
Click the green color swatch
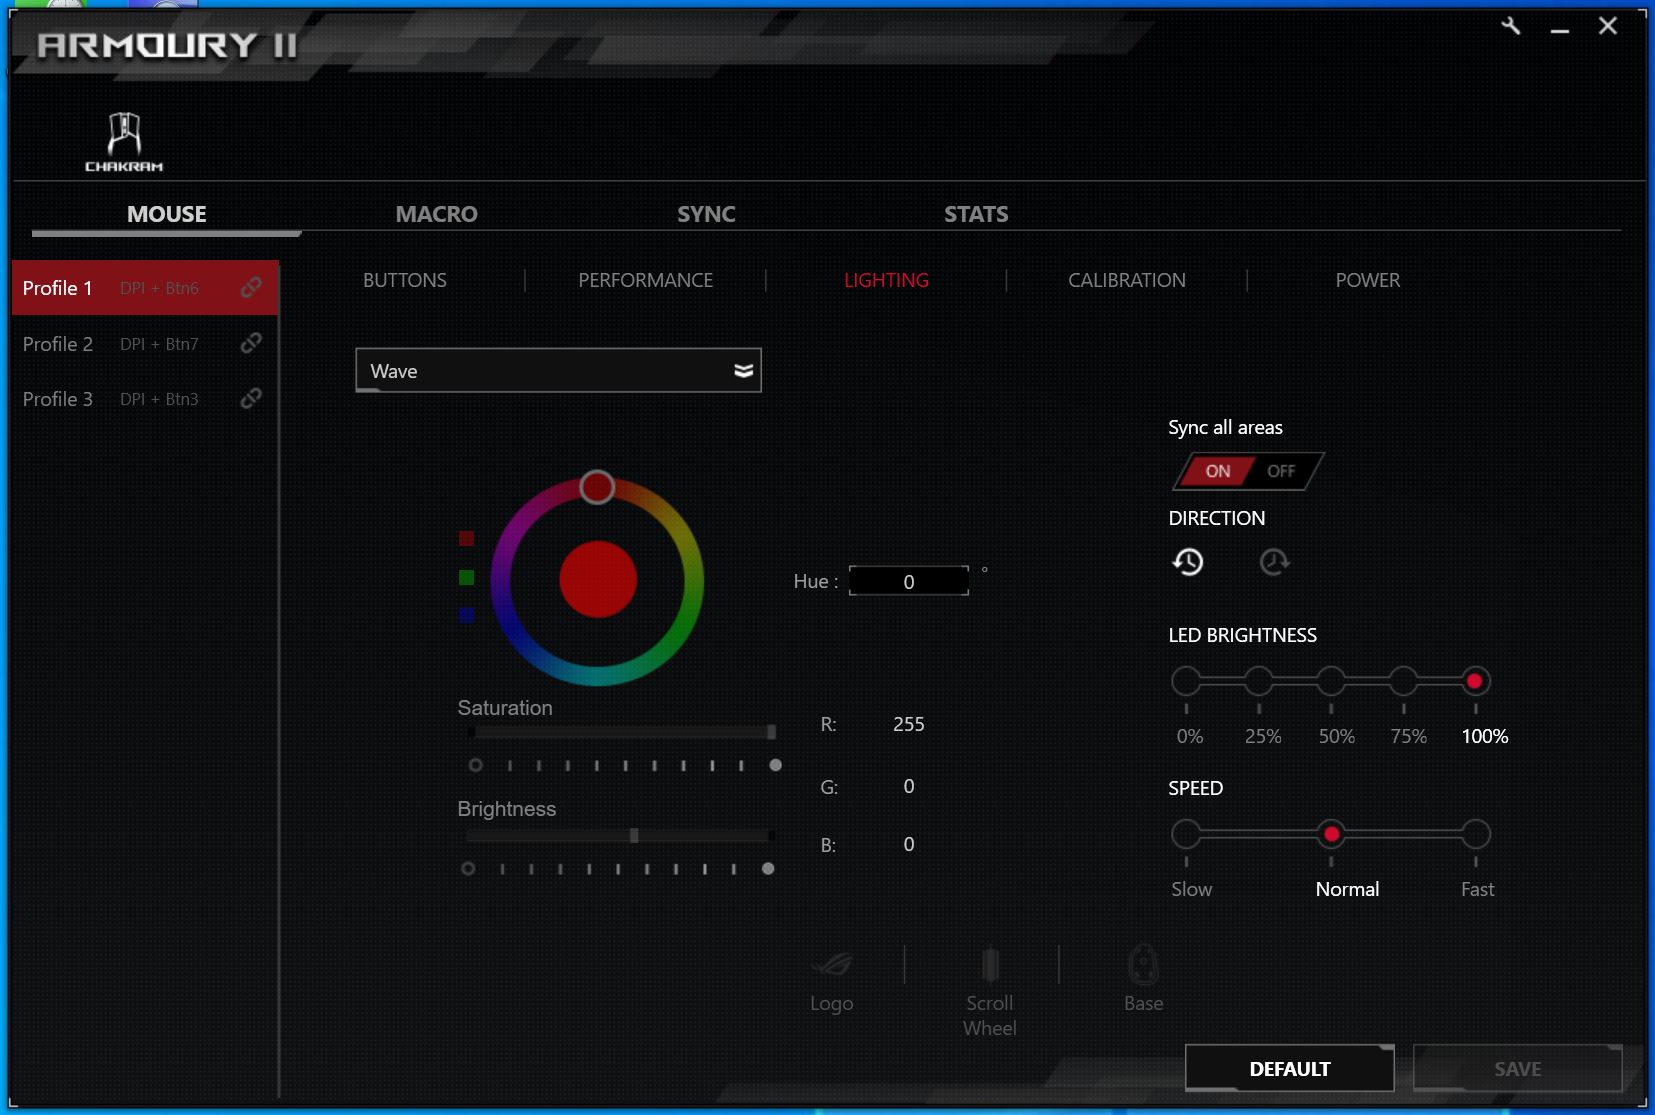click(x=466, y=577)
